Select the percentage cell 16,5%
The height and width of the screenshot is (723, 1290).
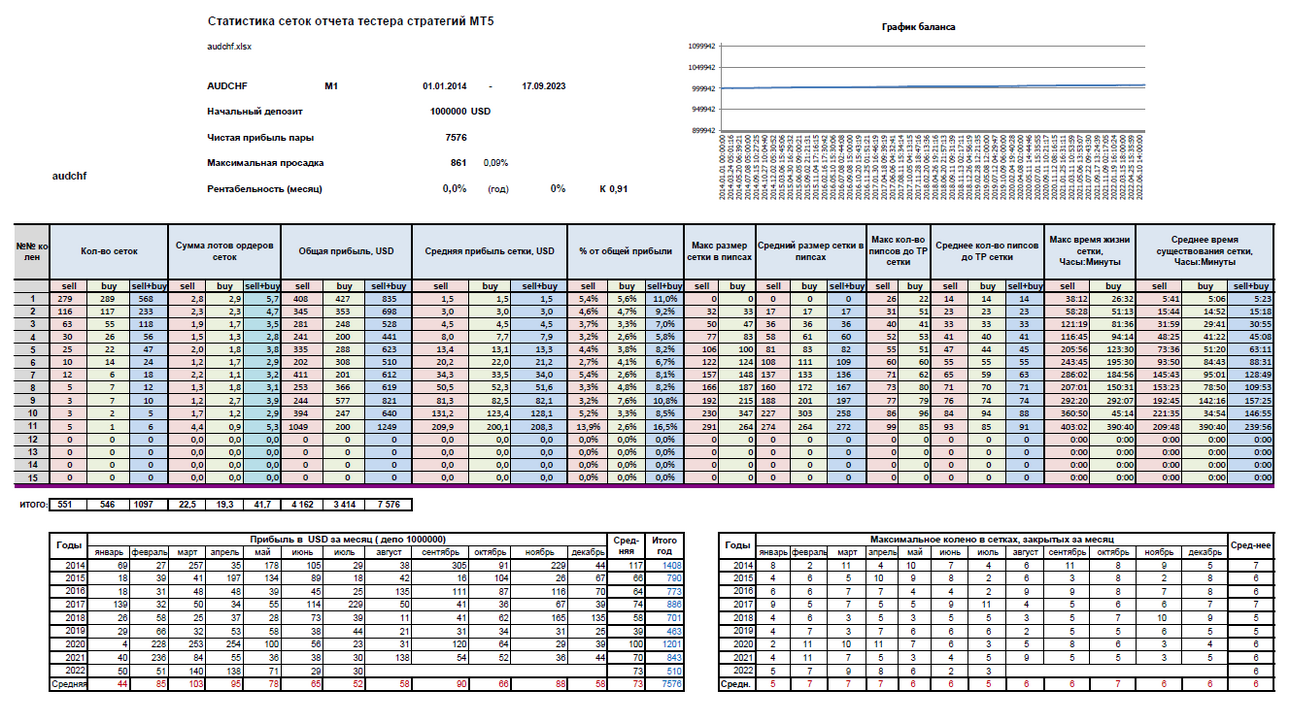[666, 426]
